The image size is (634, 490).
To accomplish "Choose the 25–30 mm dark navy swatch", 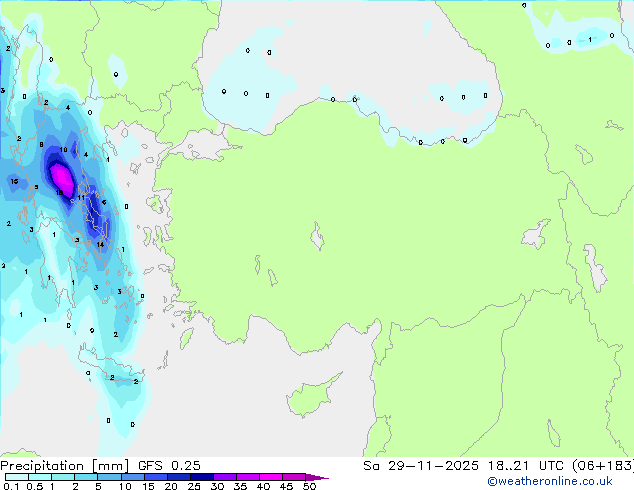I will (201, 477).
